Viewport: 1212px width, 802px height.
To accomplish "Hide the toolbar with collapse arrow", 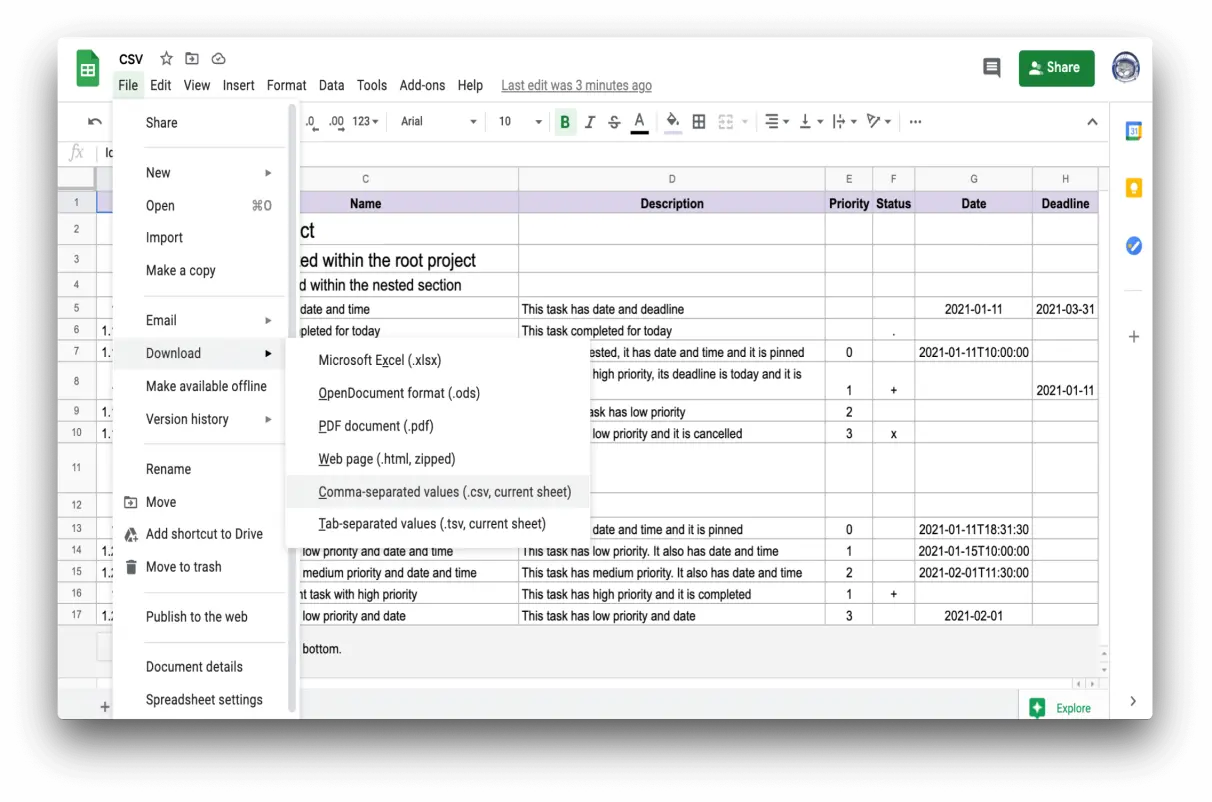I will (1092, 122).
